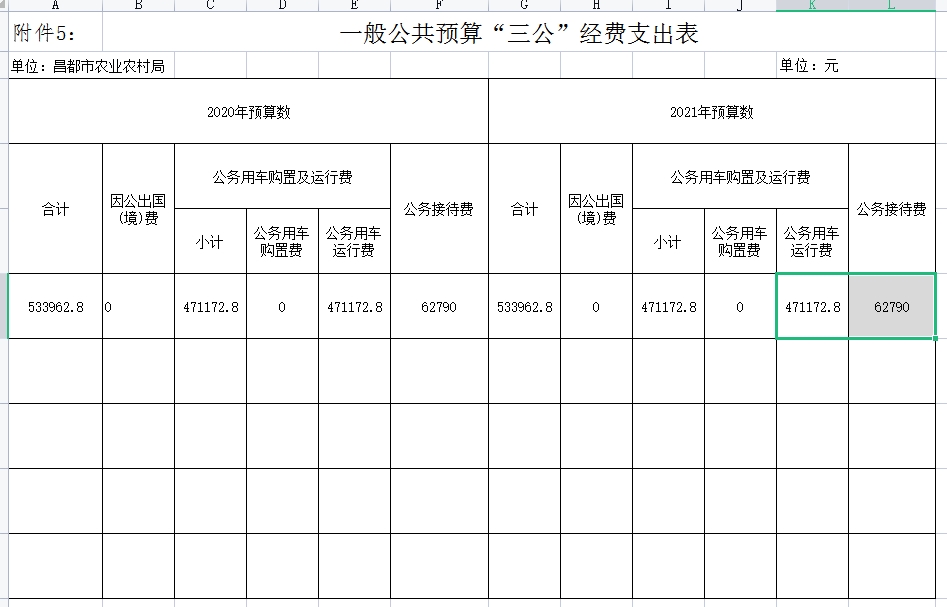947x607 pixels.
Task: Click 因公出国(境)费 header under 2021 budget
Action: (596, 209)
